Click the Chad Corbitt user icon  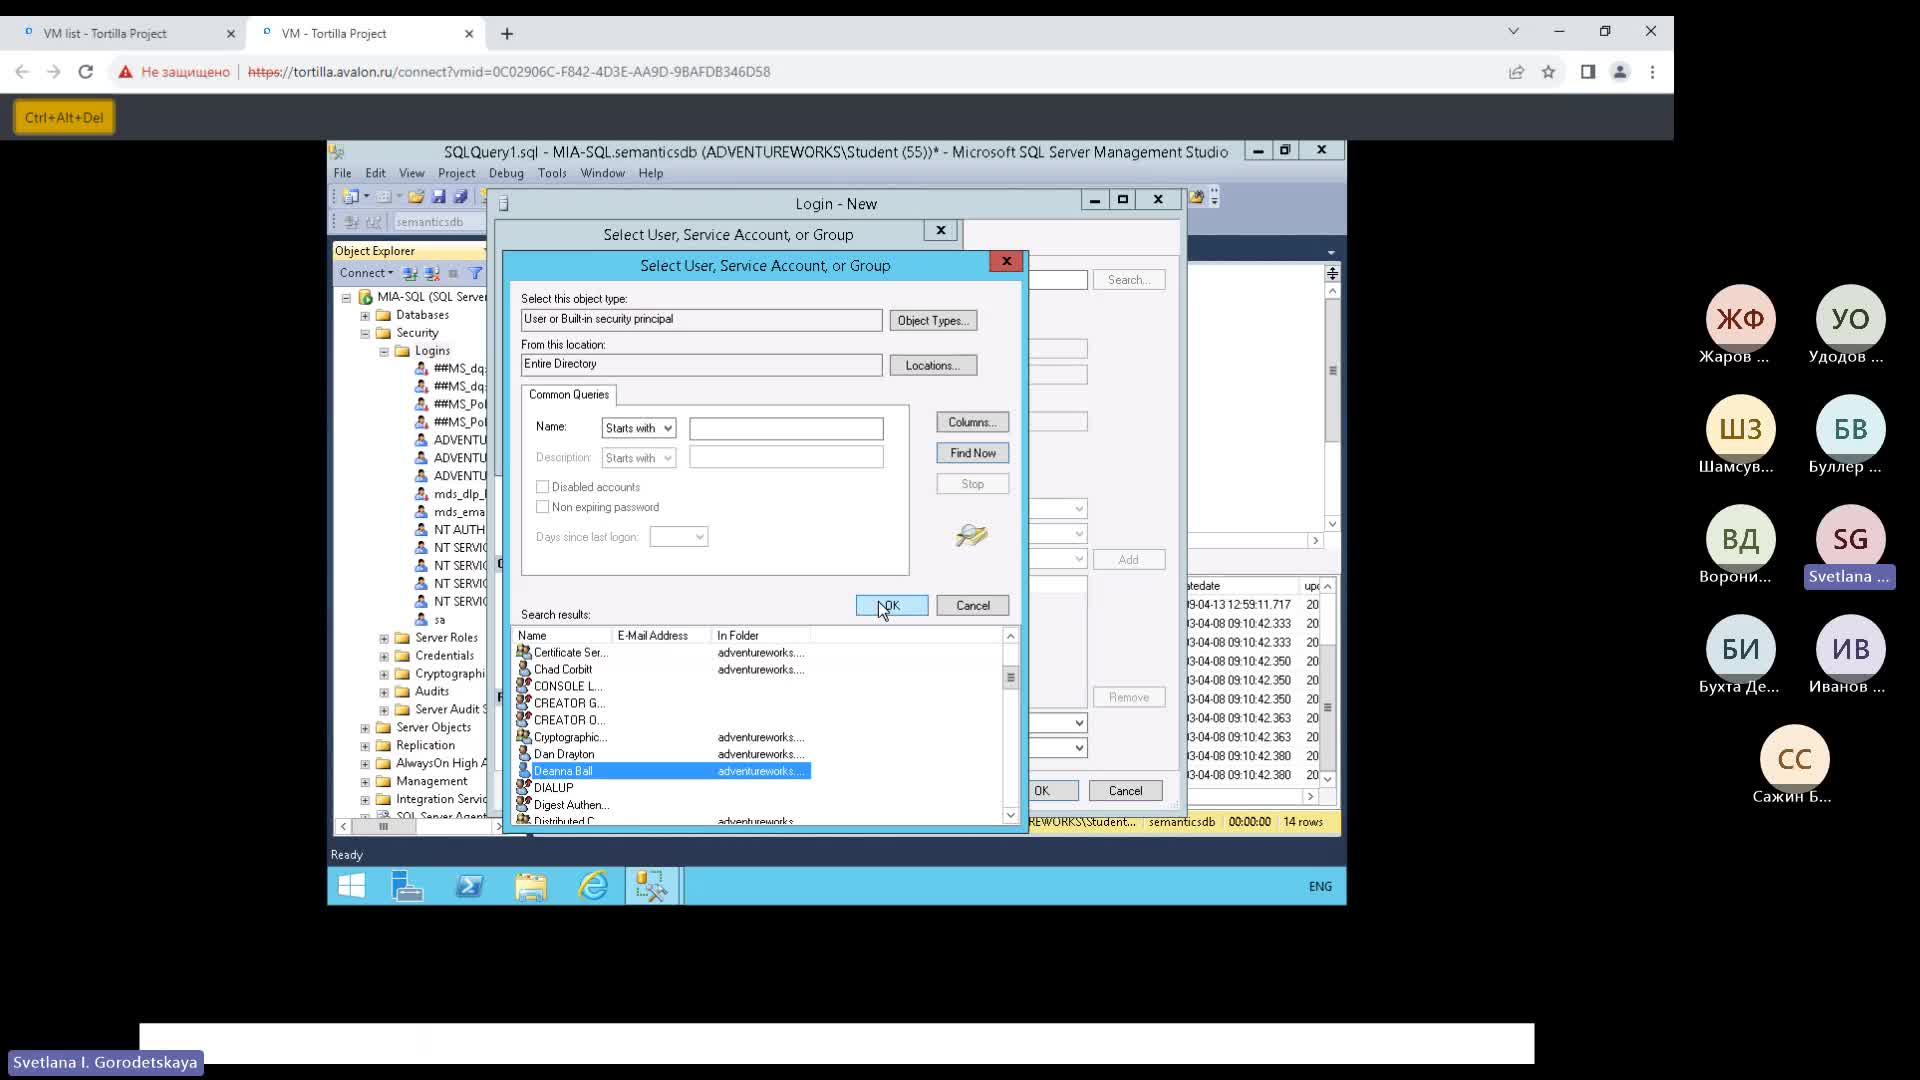(x=523, y=670)
